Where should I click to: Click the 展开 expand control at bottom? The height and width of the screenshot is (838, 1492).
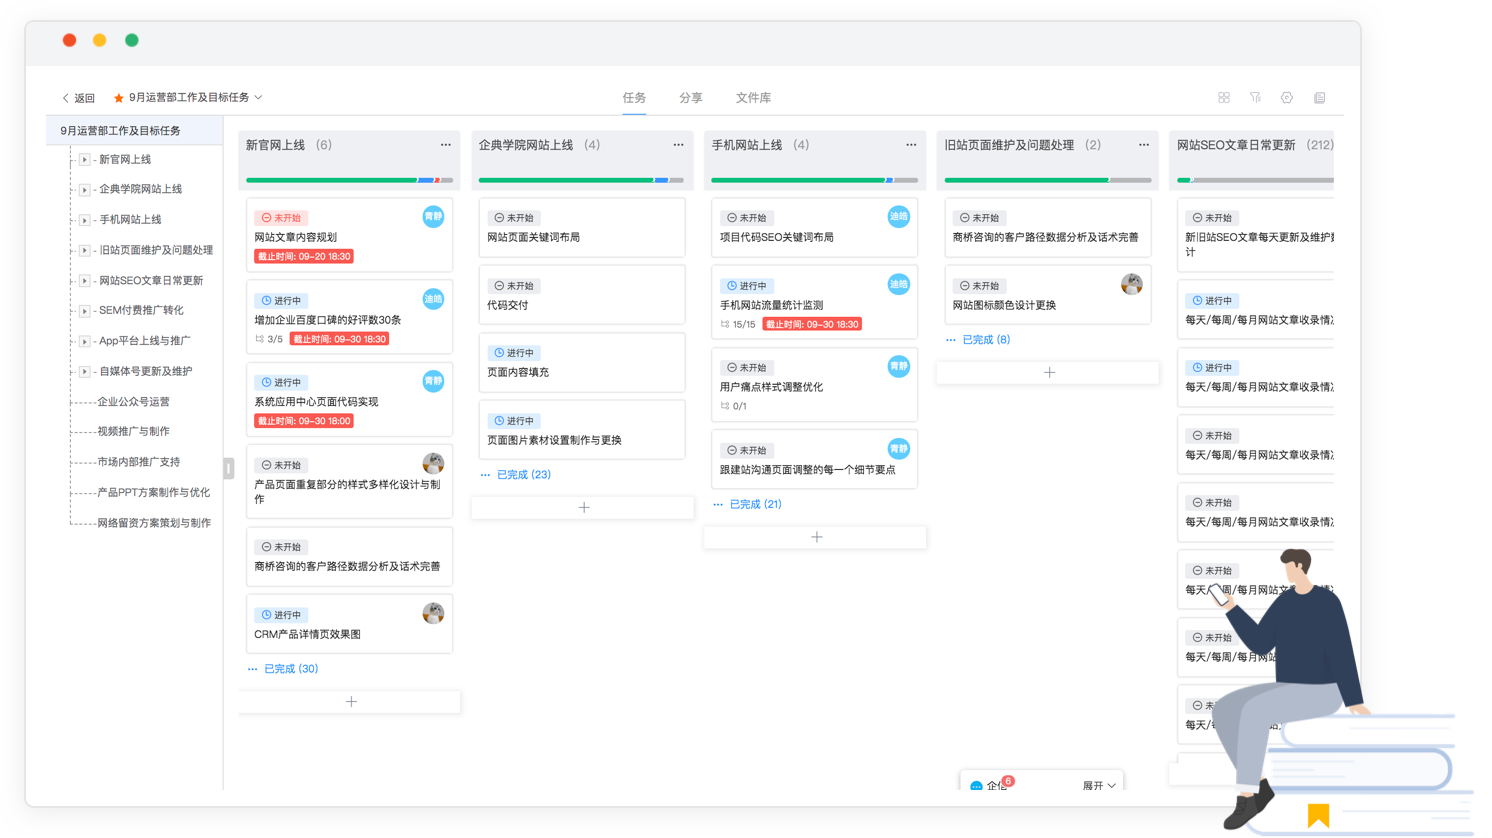pyautogui.click(x=1098, y=786)
